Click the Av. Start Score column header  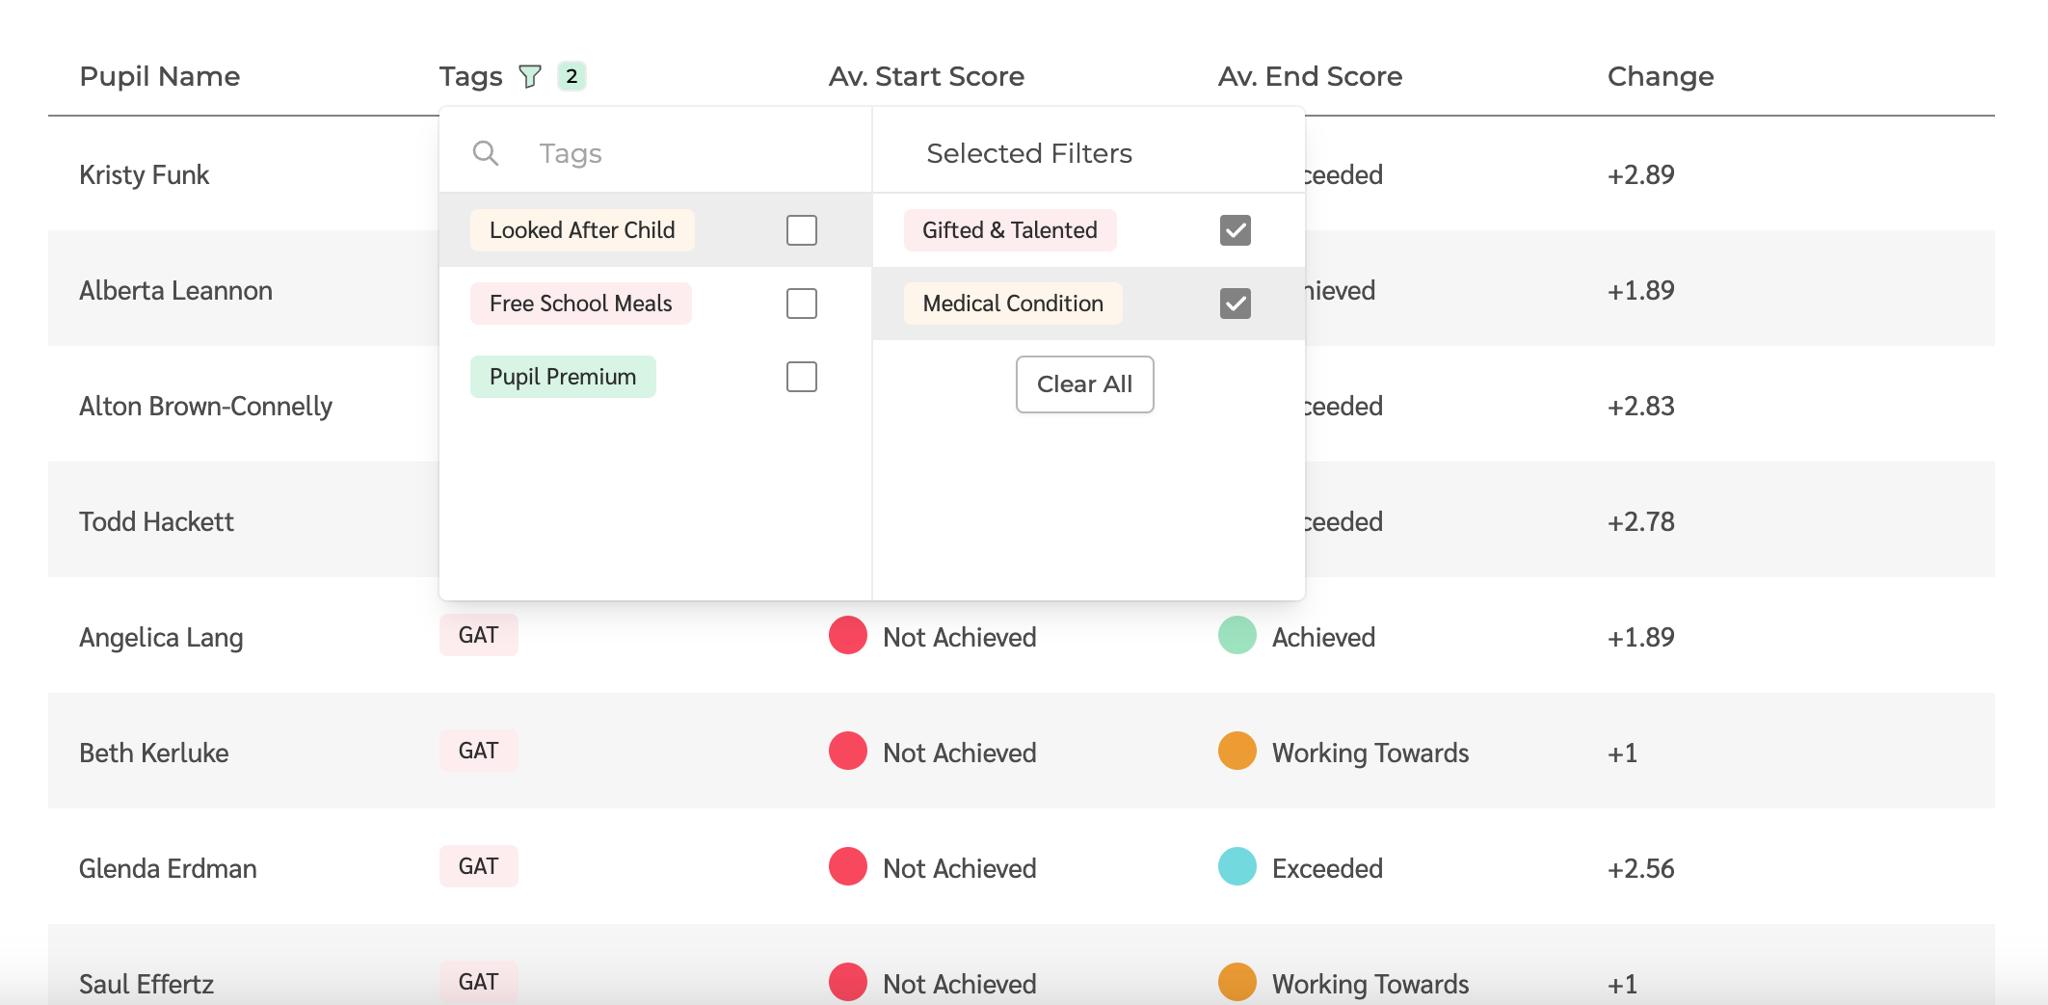(926, 75)
